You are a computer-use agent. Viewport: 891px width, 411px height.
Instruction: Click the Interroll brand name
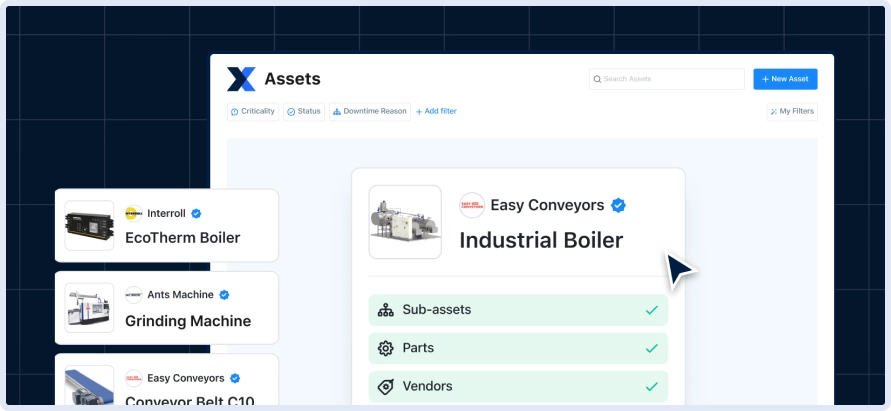pos(166,214)
